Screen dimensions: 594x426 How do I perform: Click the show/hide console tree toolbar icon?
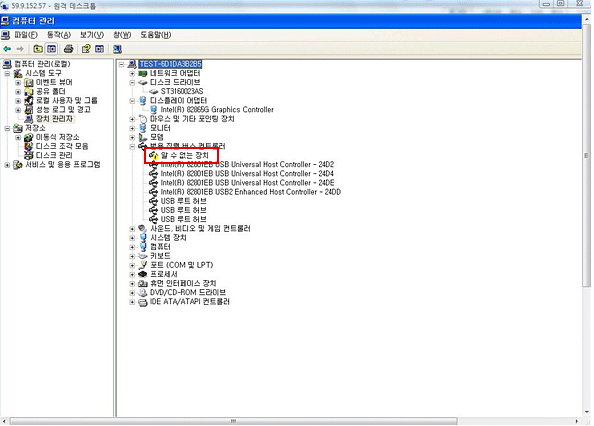51,49
